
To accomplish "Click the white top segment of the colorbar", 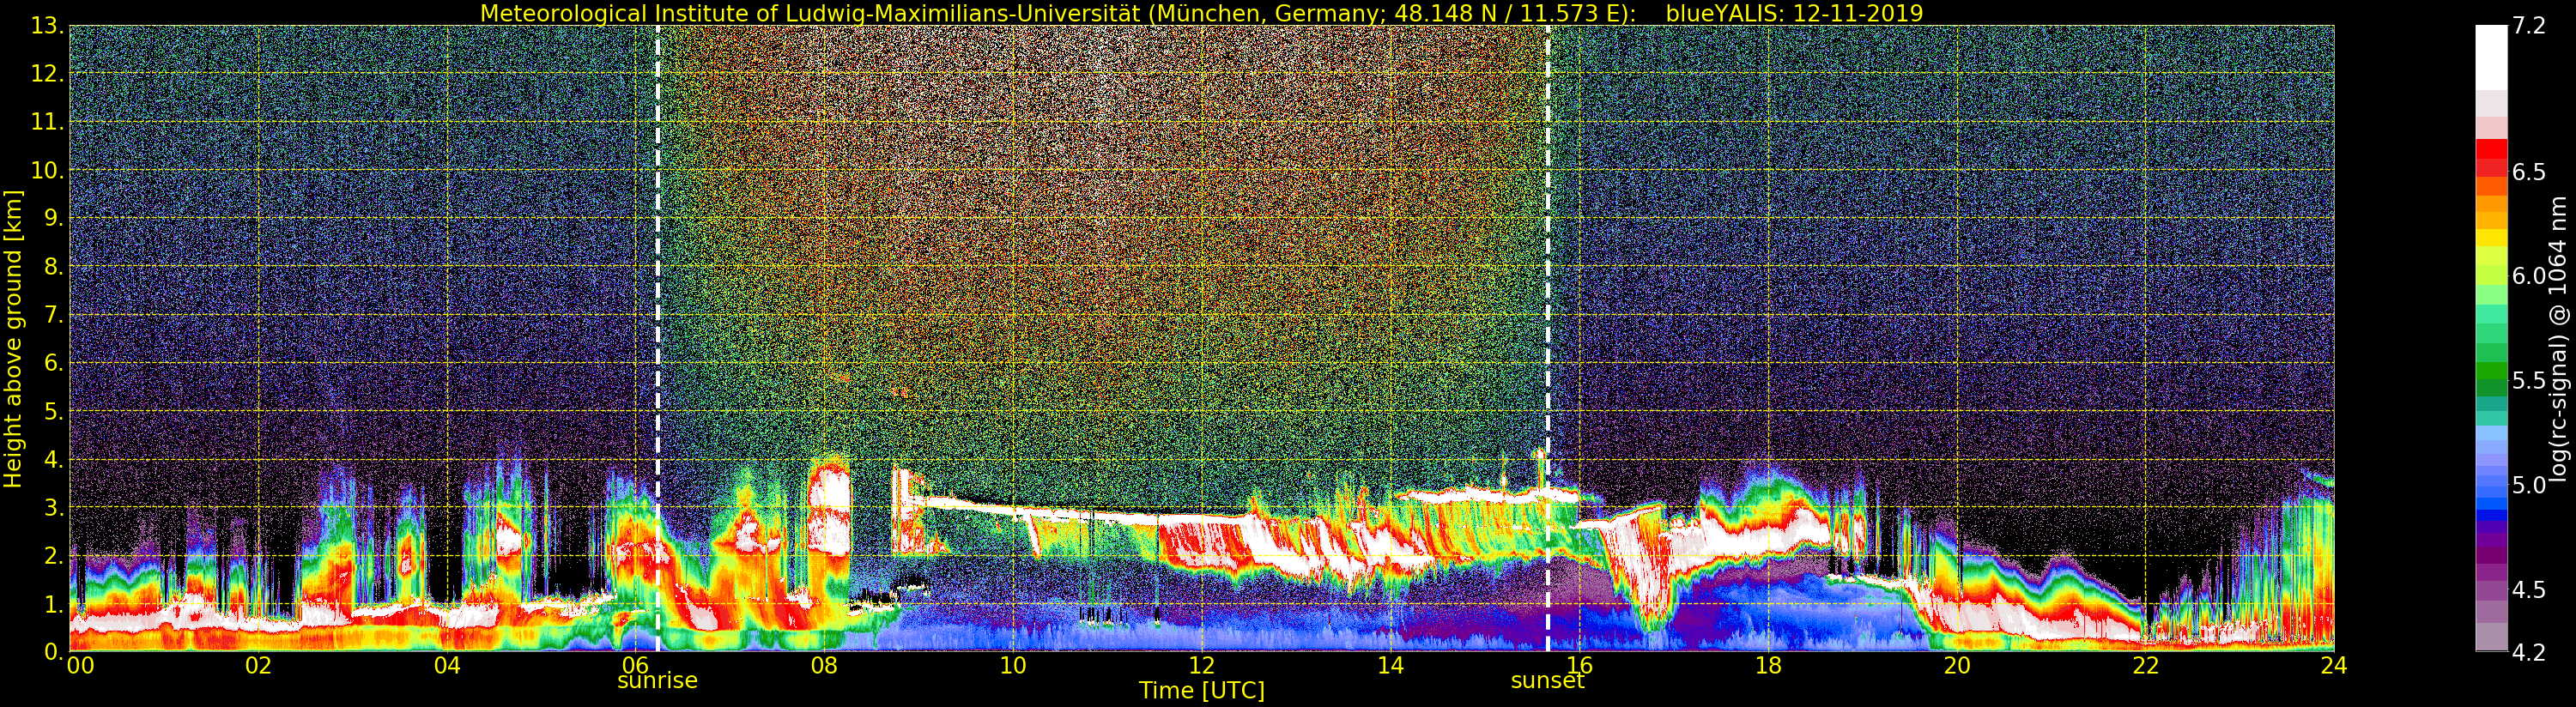I will tap(2491, 57).
